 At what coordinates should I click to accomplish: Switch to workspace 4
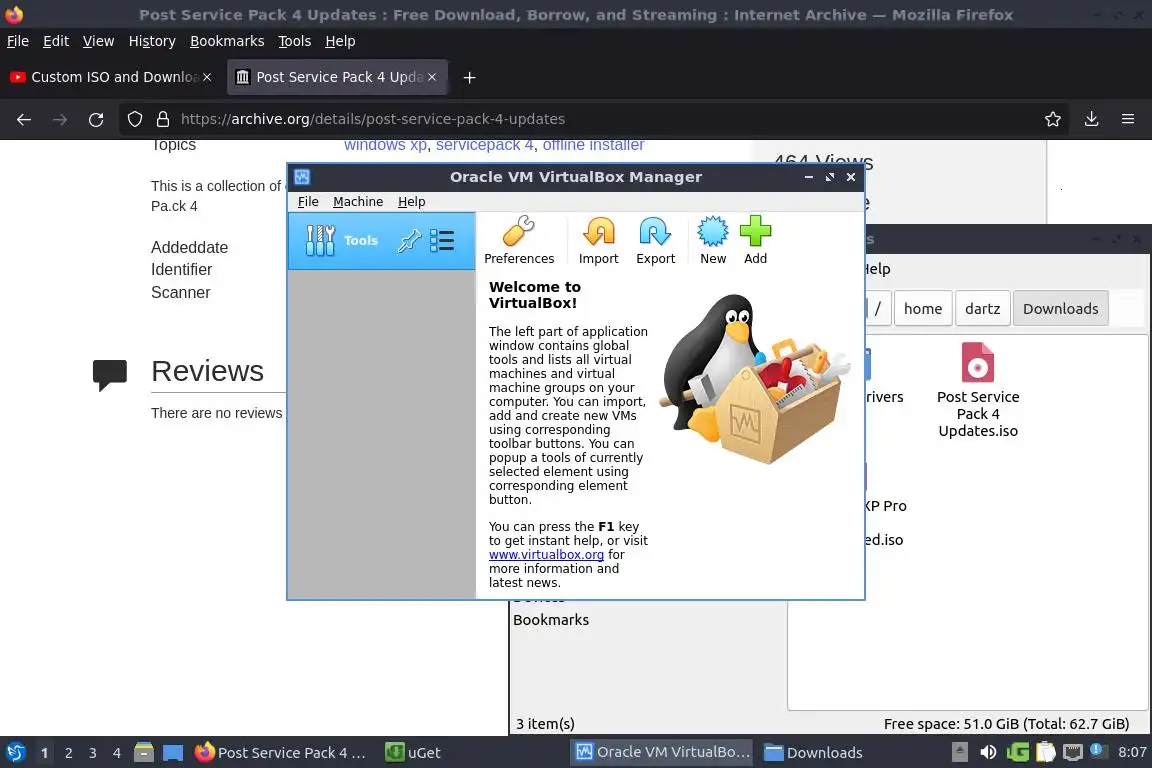pos(117,753)
